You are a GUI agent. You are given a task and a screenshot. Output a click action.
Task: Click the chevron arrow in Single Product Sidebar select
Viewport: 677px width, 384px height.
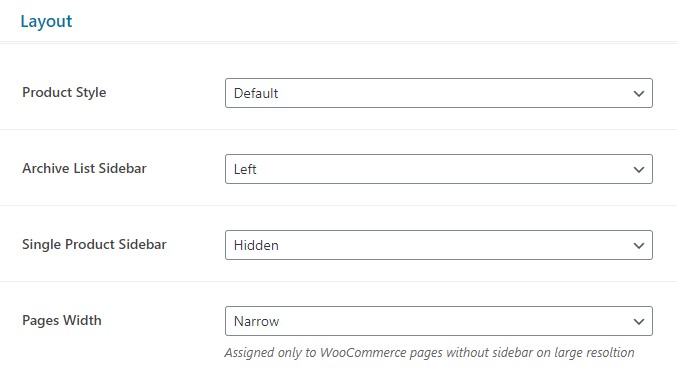coord(639,246)
